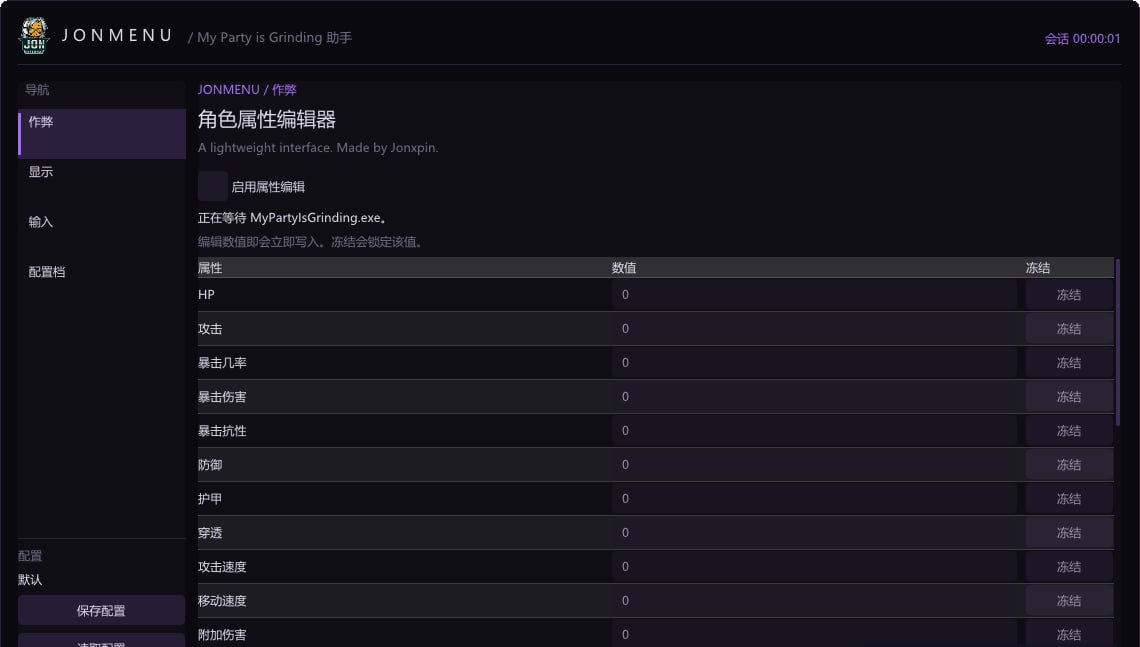Toggle 冻结 for the 攻击 row

click(1069, 329)
